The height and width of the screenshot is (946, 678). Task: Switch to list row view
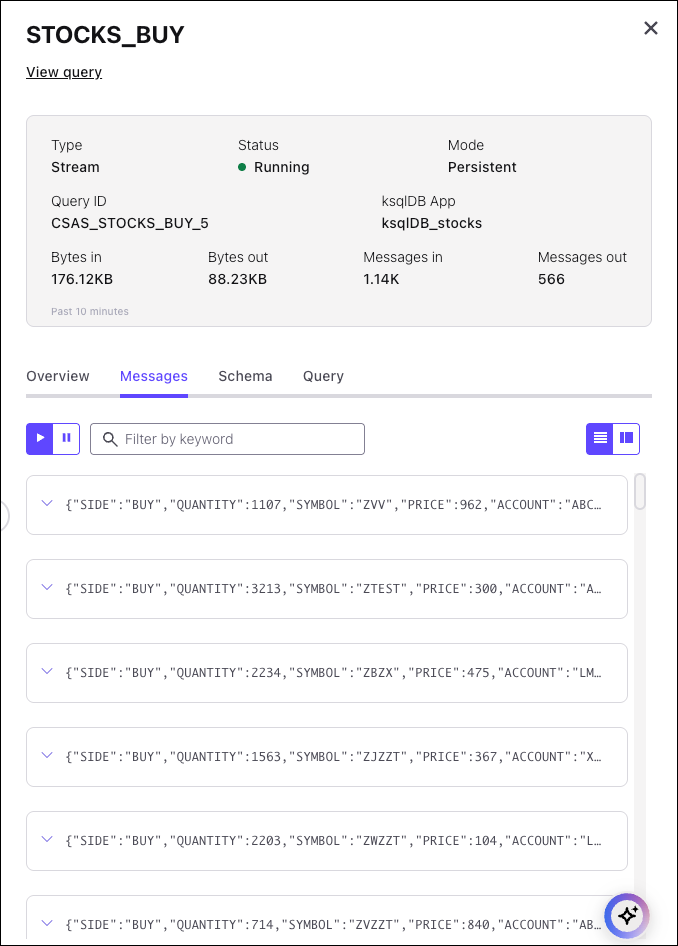pos(600,438)
